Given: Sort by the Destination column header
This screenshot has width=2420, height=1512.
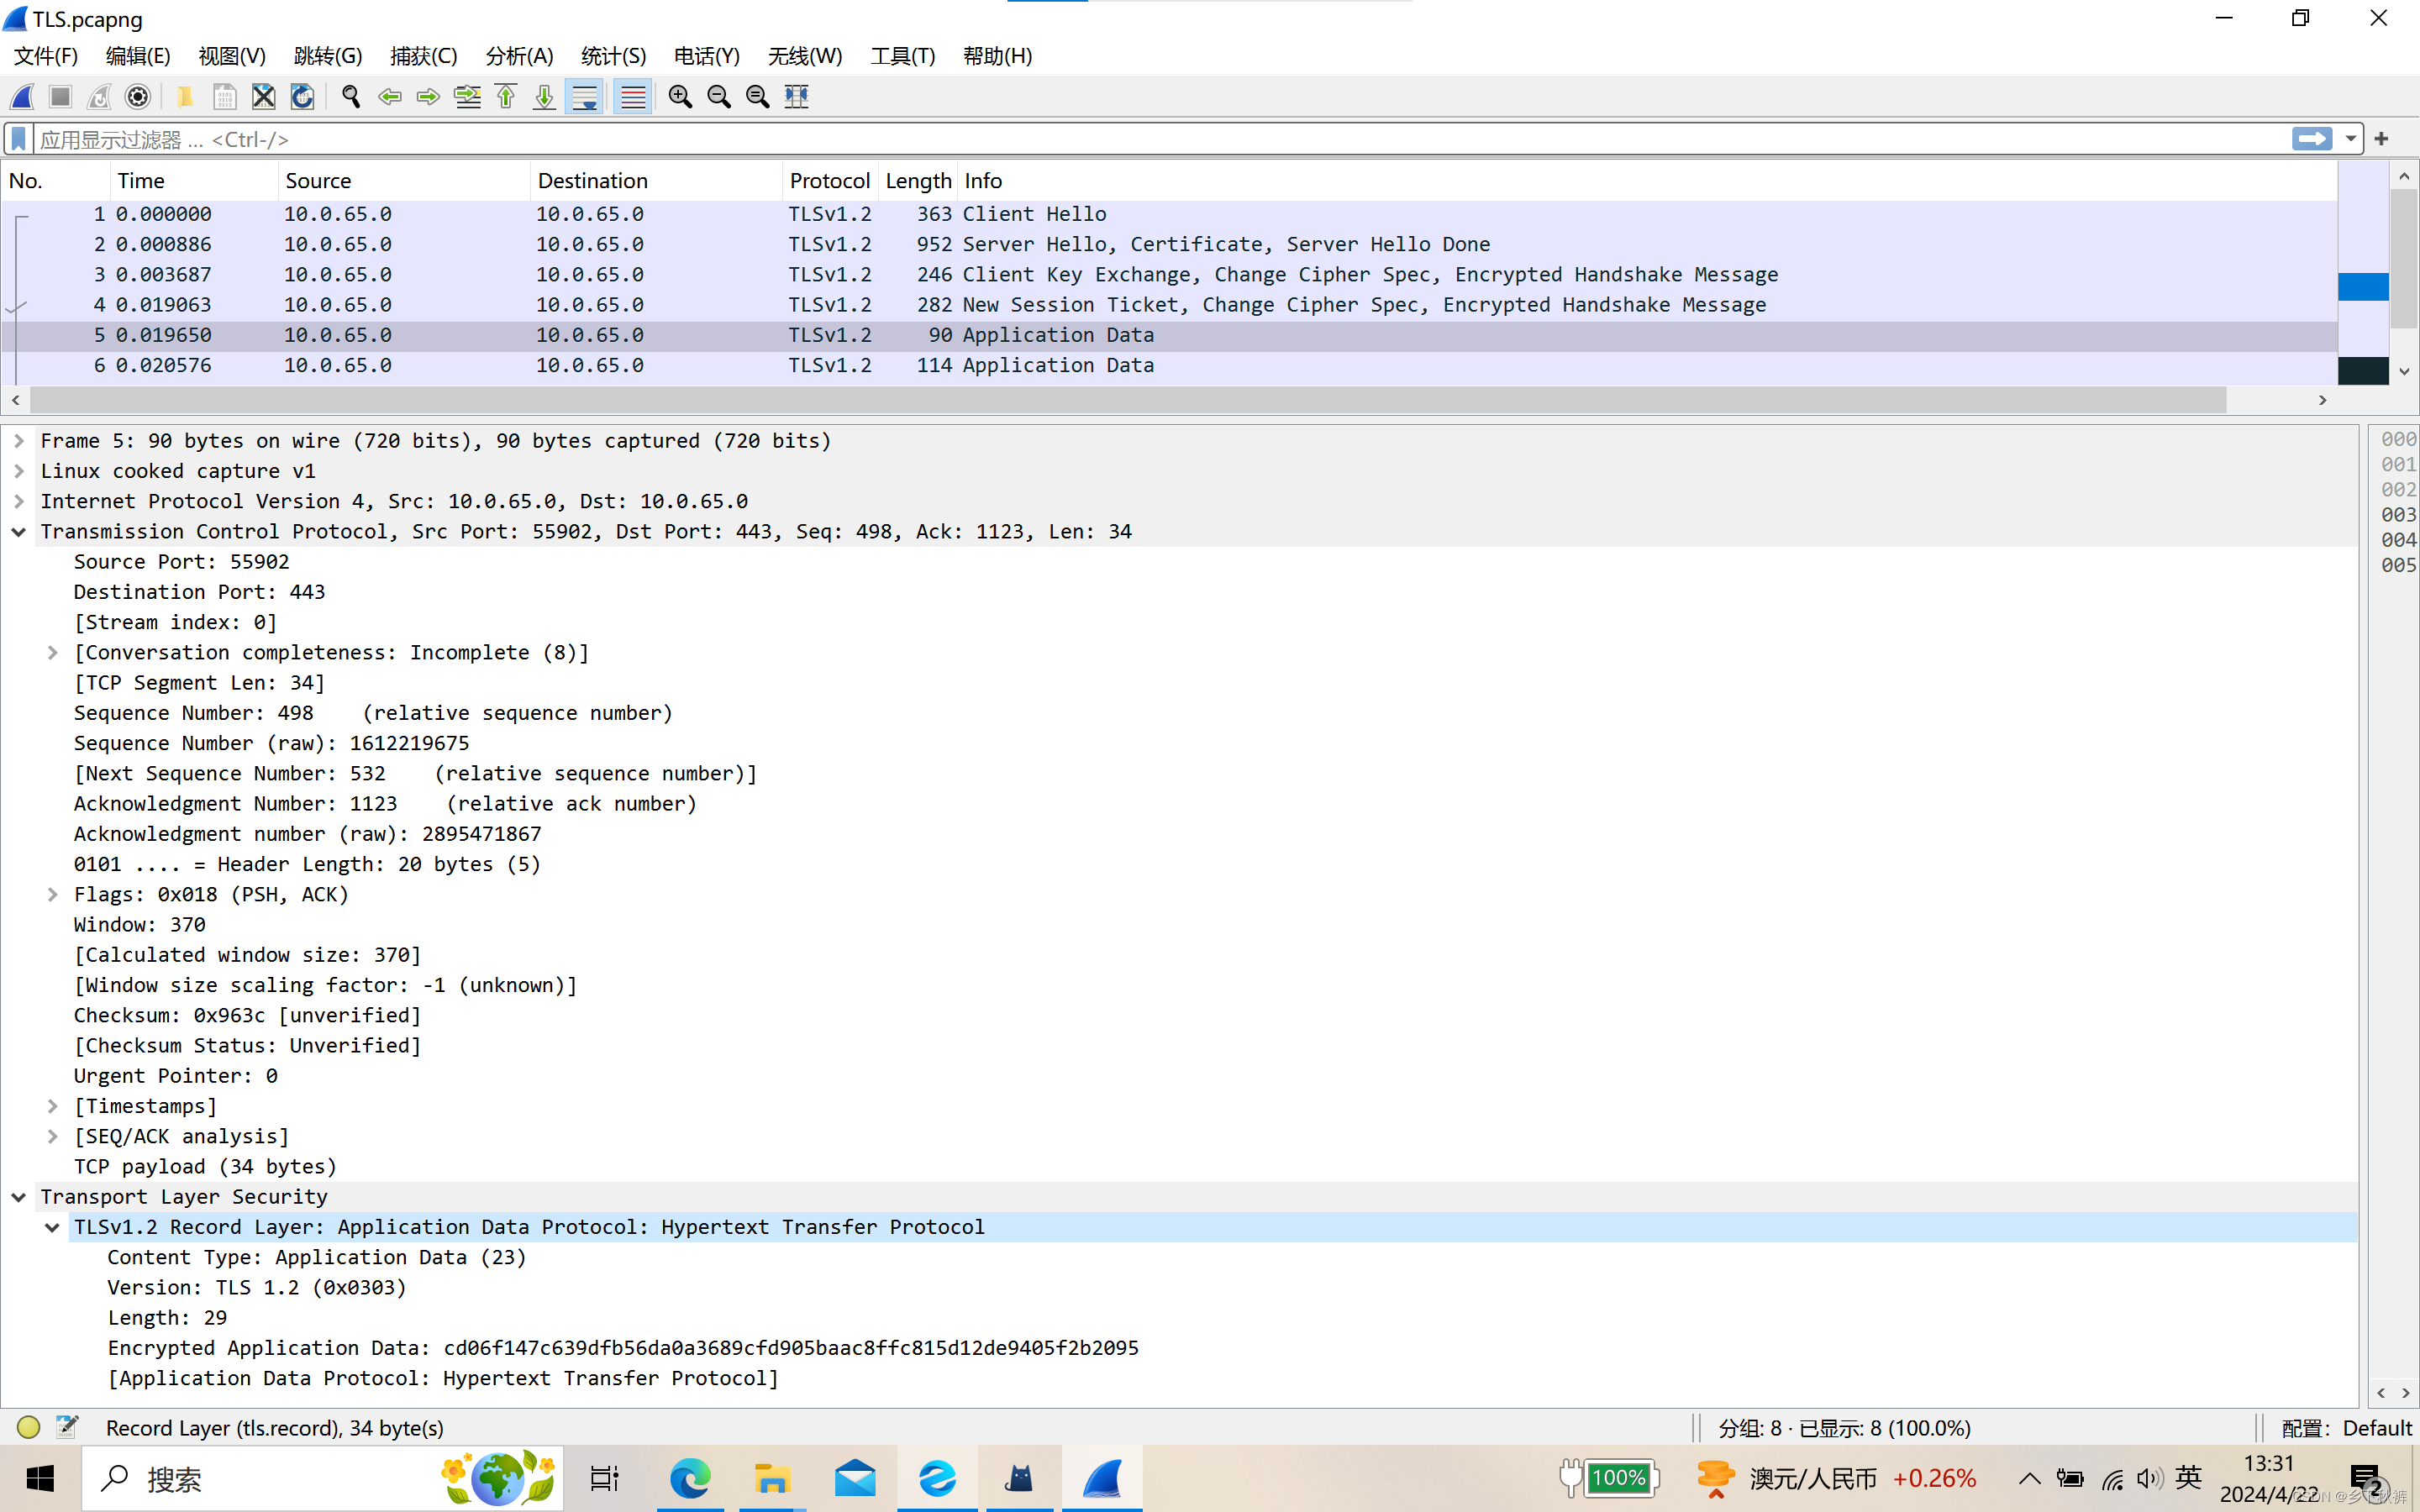Looking at the screenshot, I should 655,181.
